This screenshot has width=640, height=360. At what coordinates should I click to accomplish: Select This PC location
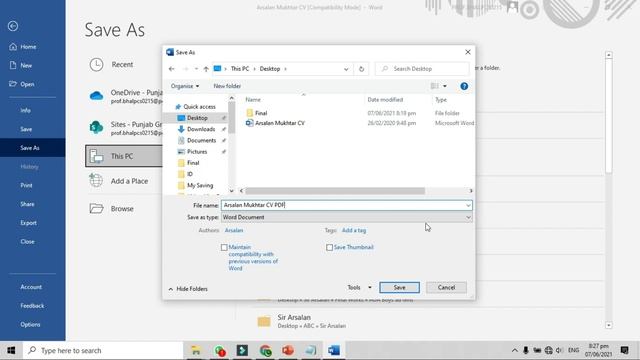[x=124, y=156]
